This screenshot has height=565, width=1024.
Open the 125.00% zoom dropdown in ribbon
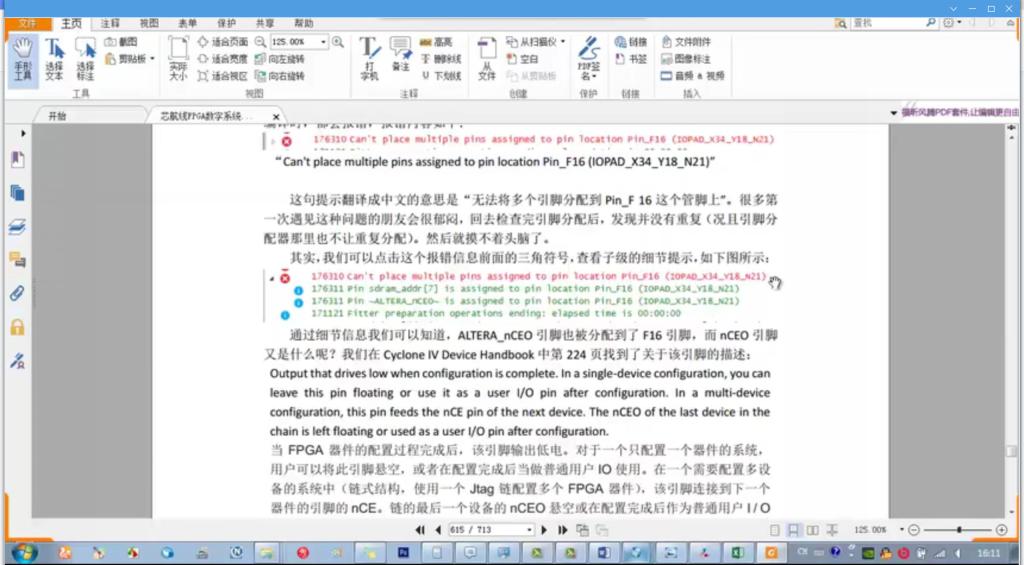[323, 42]
